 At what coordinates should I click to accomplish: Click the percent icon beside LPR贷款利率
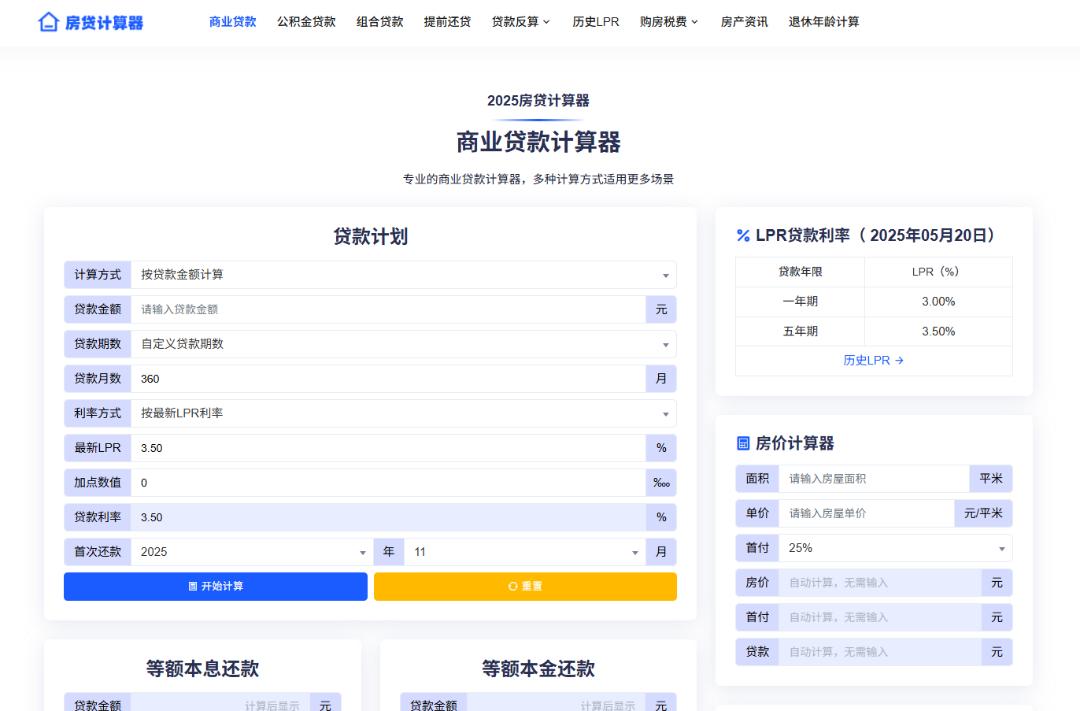pos(743,236)
